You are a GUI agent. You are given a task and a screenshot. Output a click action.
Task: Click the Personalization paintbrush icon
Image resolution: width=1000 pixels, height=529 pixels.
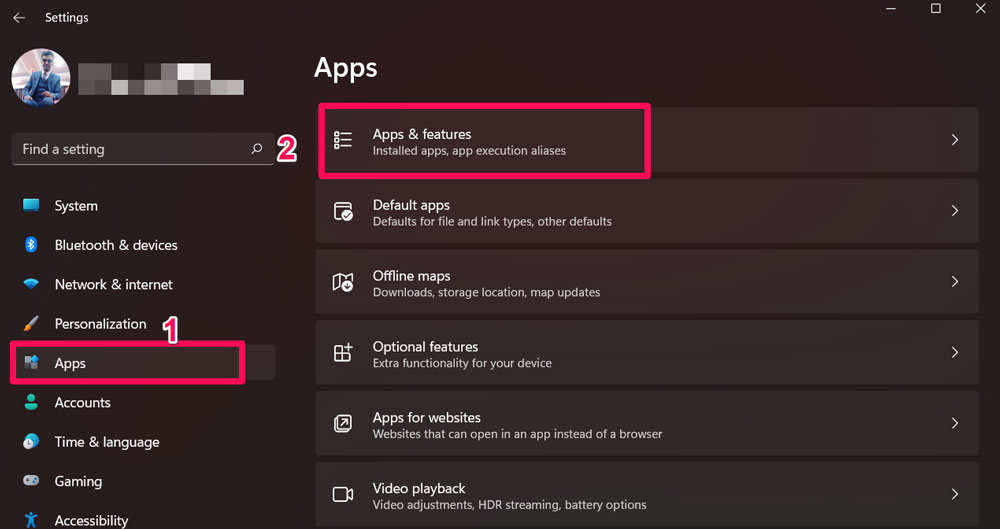click(31, 324)
